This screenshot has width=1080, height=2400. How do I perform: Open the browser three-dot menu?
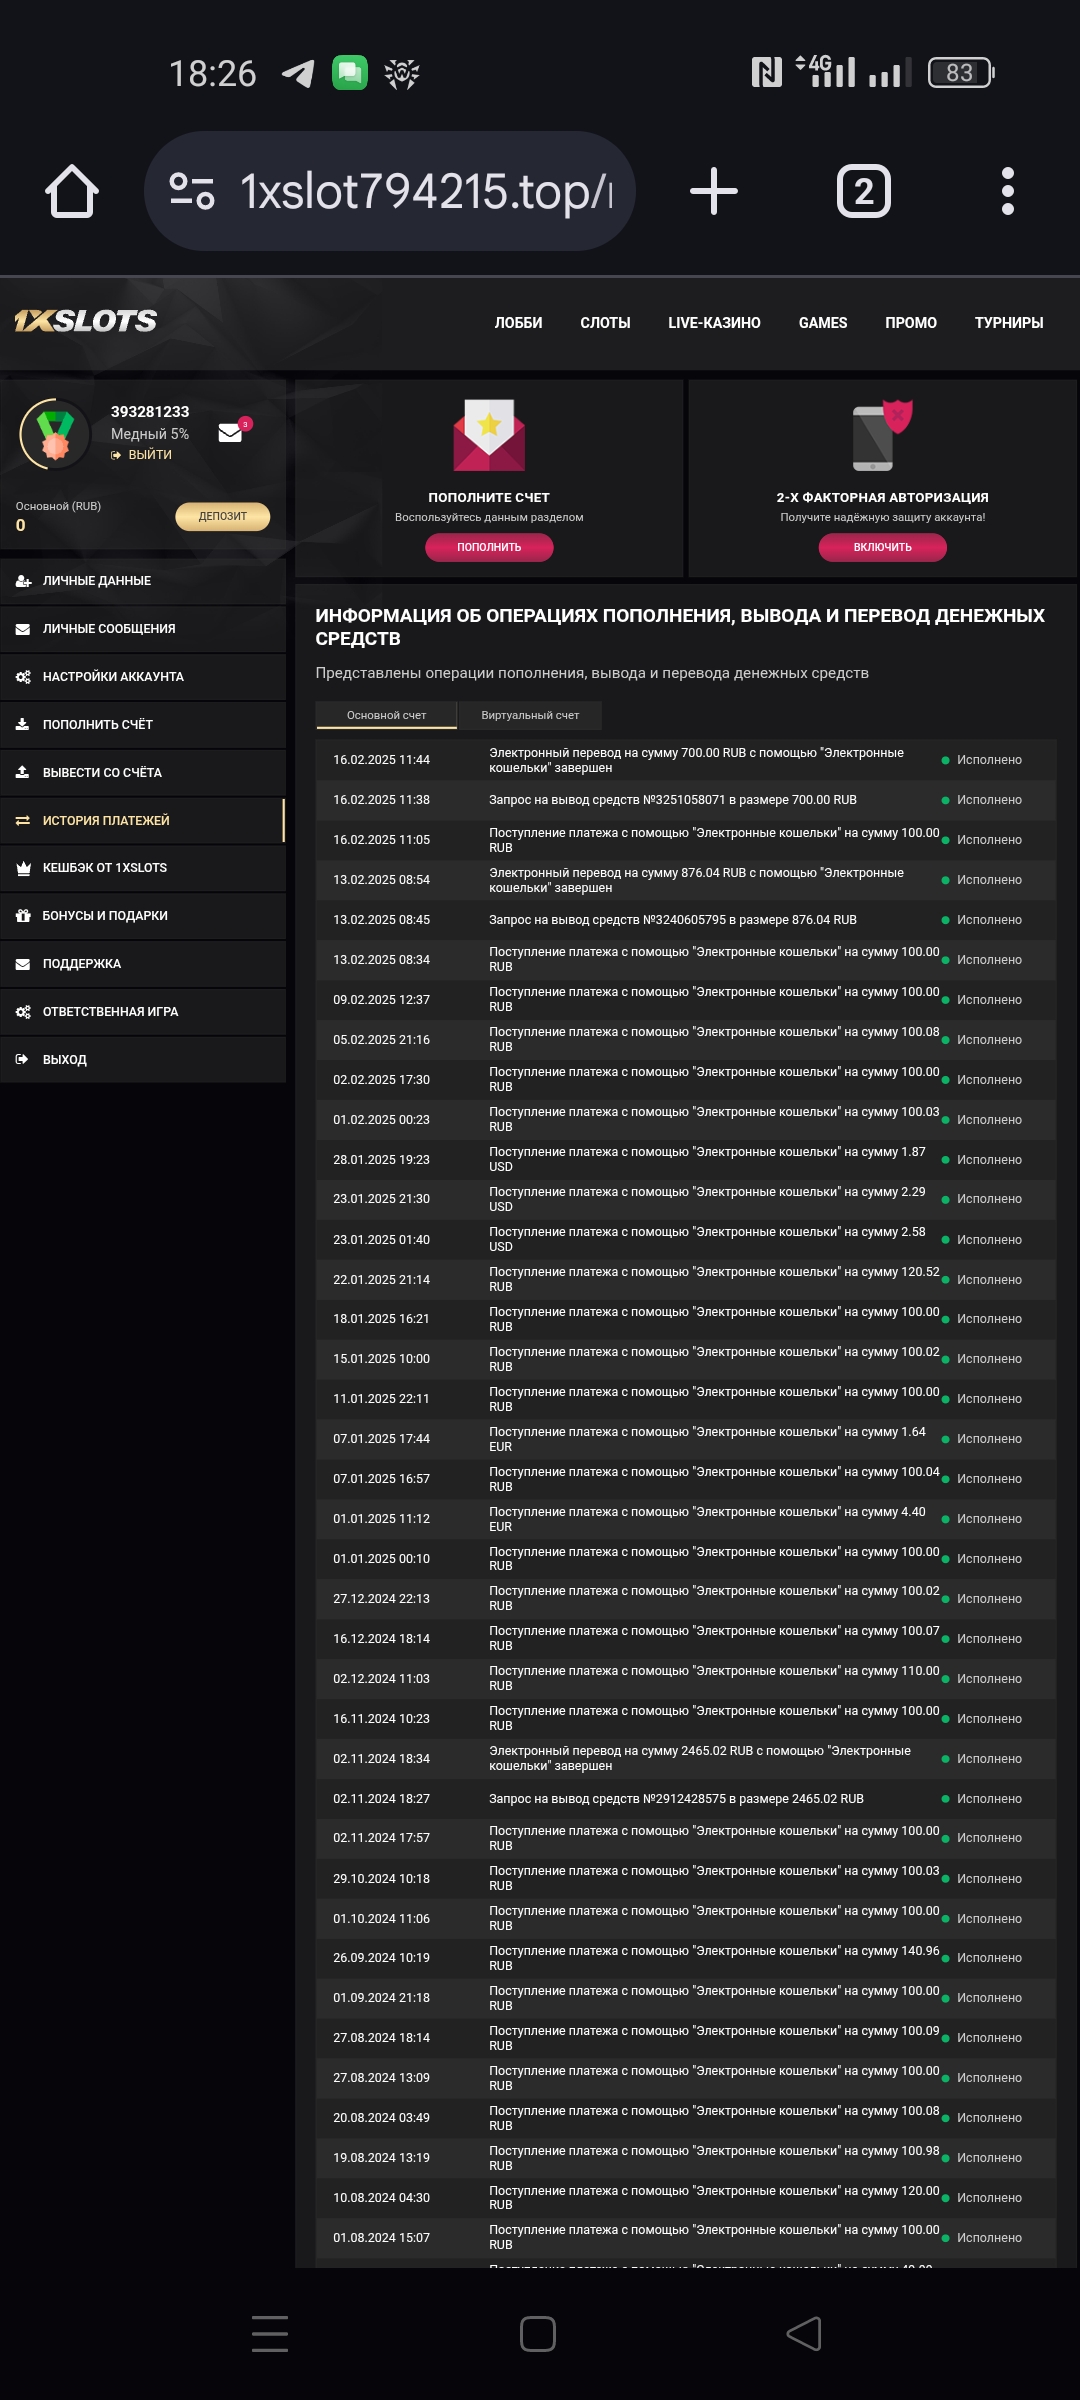1007,191
